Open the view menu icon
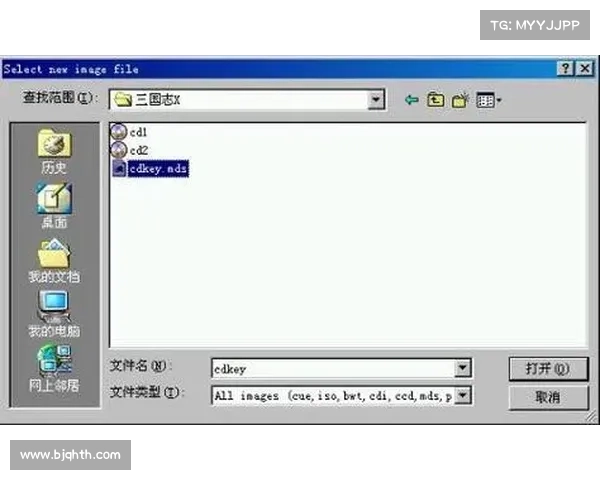The image size is (600, 480). [488, 100]
